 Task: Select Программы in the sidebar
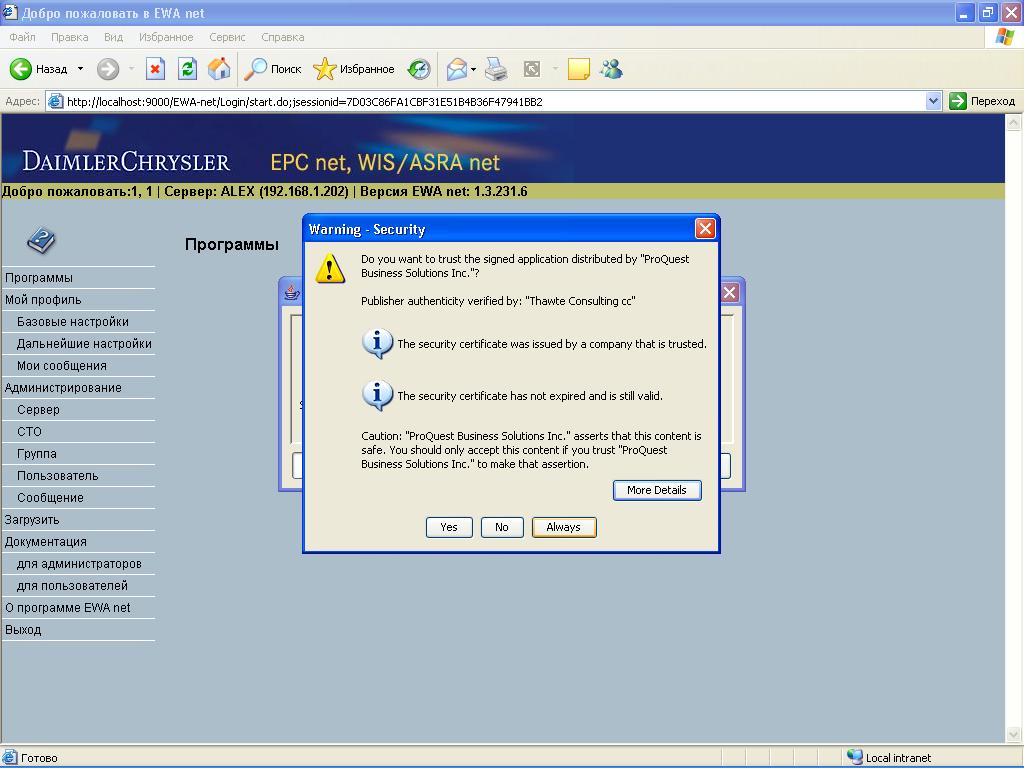(39, 278)
